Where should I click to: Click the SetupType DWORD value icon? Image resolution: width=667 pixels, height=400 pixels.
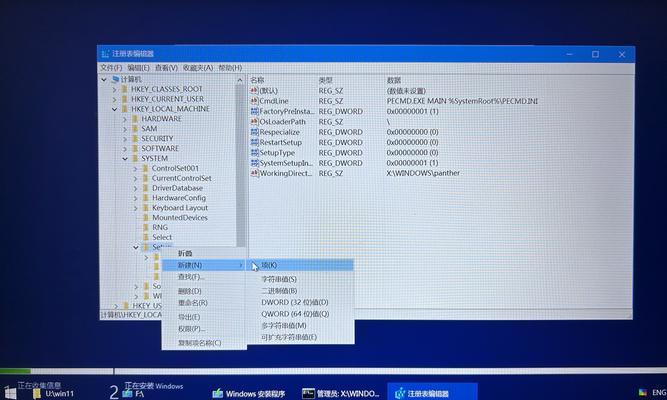254,152
